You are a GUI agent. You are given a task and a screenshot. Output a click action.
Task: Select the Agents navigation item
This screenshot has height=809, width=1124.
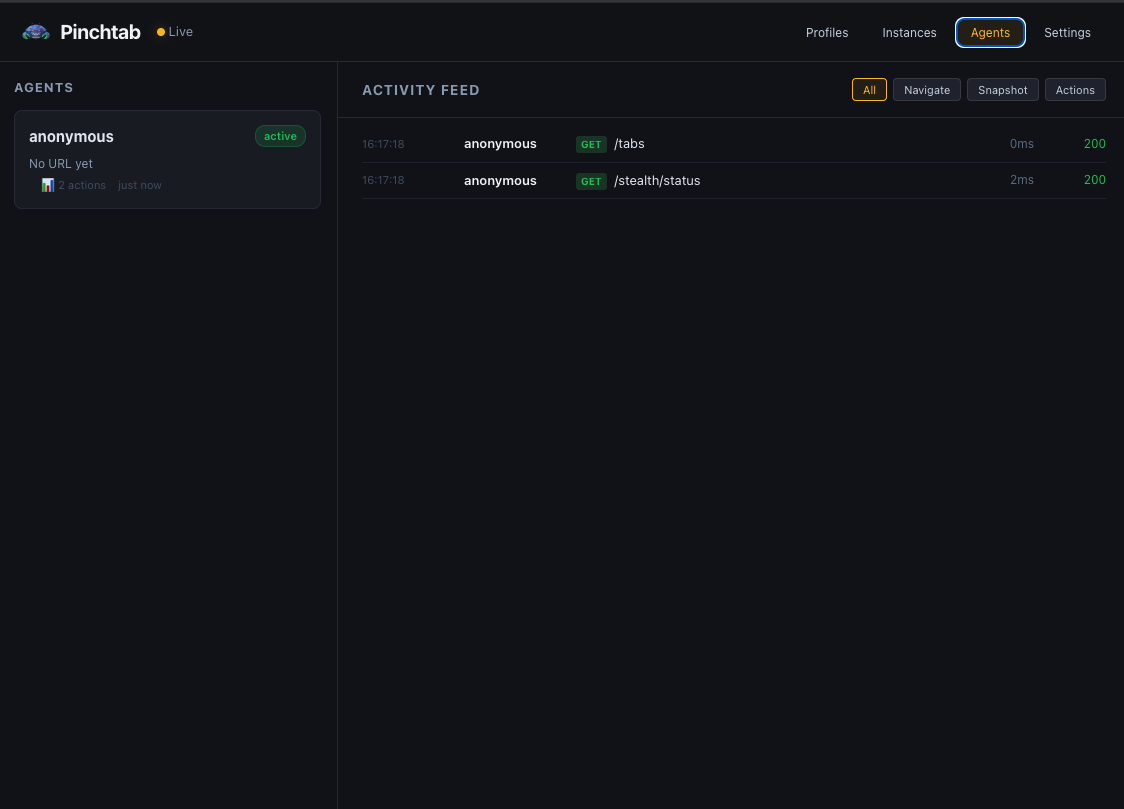pyautogui.click(x=990, y=32)
